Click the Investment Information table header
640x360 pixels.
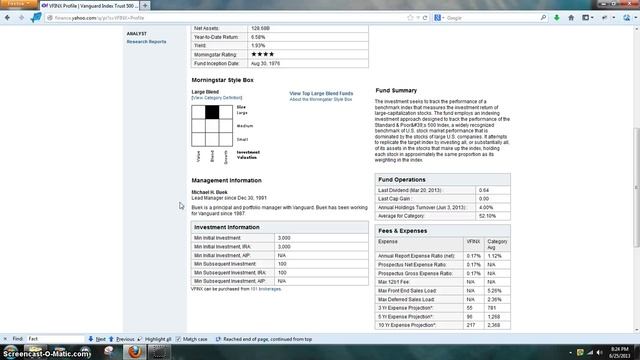[280, 227]
